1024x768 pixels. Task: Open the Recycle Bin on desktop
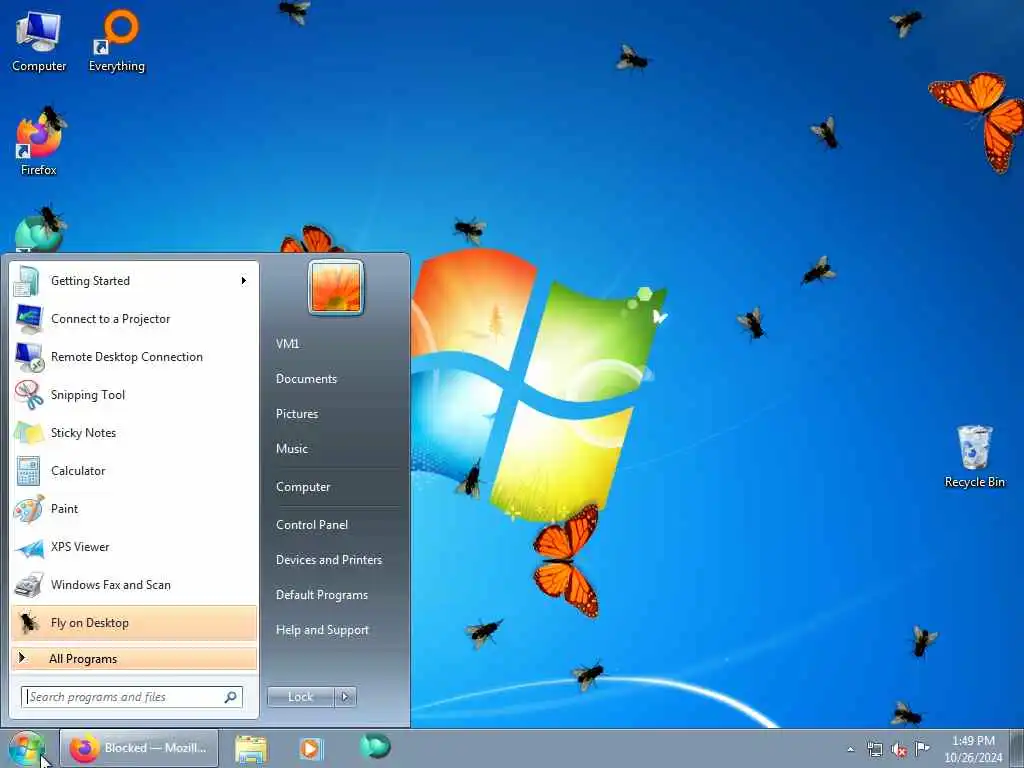coord(974,456)
